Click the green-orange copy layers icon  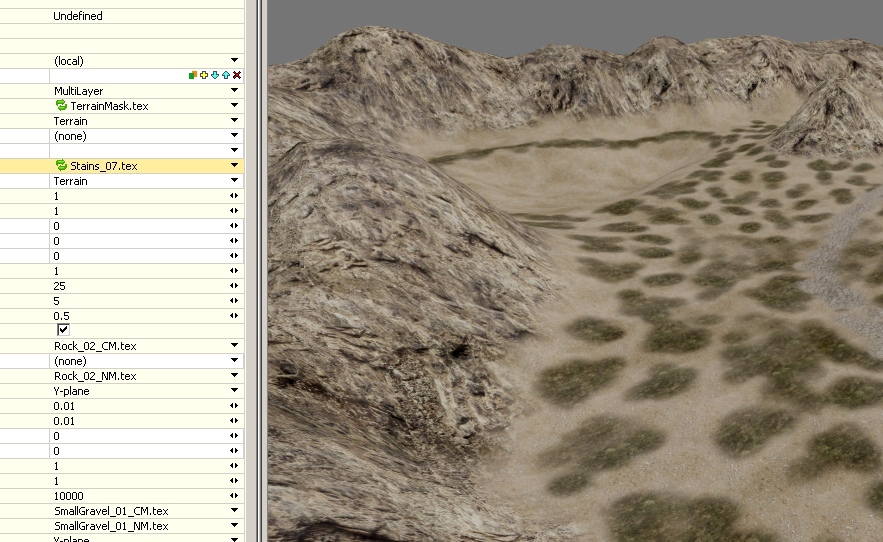193,75
